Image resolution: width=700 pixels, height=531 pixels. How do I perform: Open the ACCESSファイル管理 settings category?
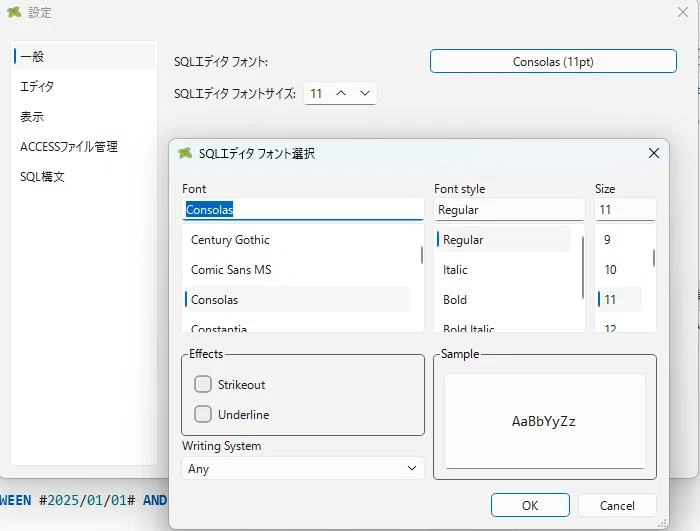83,146
